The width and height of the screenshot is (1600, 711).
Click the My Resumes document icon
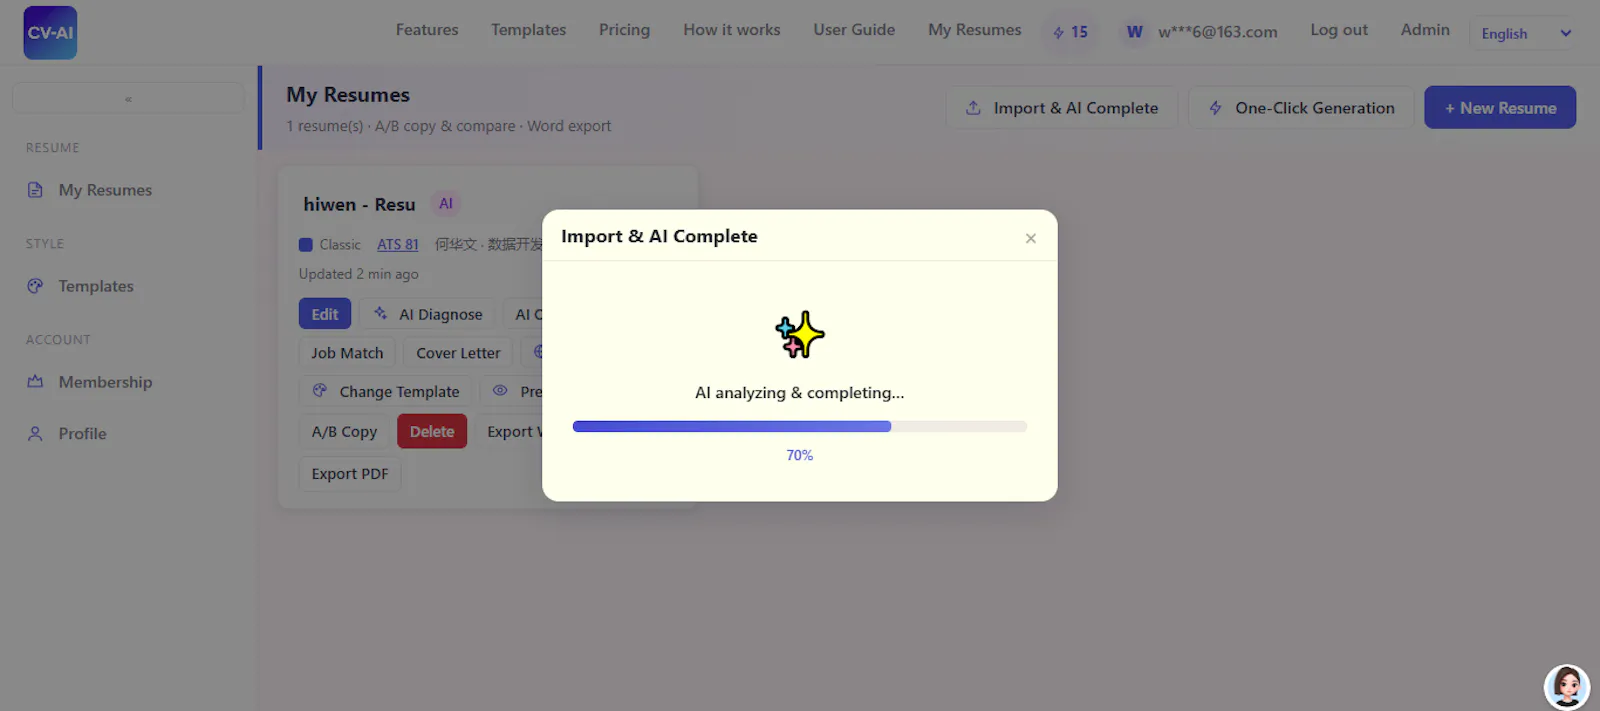pos(35,190)
